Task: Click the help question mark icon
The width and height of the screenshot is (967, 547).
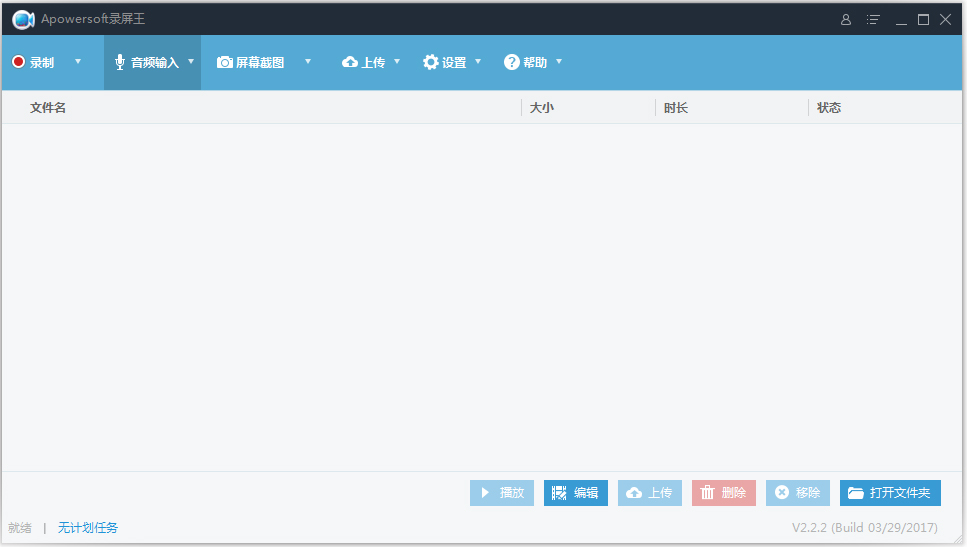Action: (512, 62)
